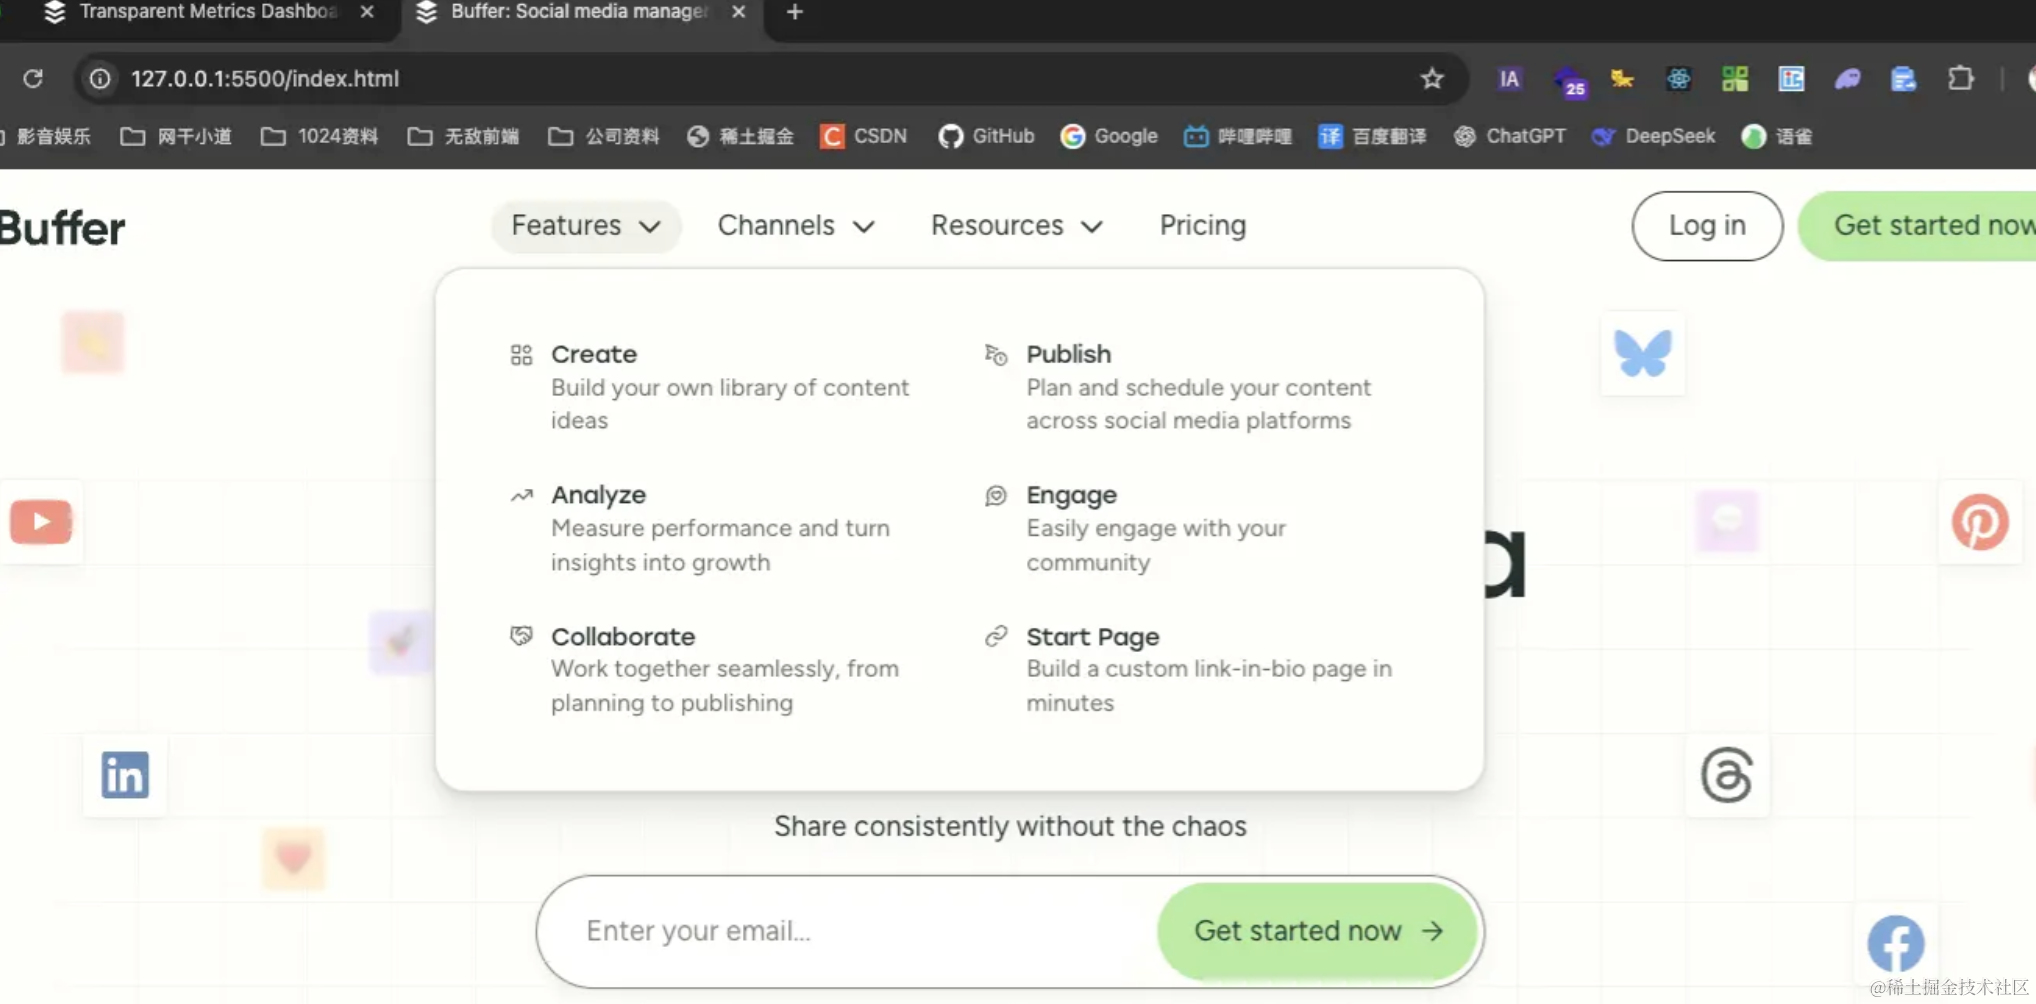The height and width of the screenshot is (1004, 2036).
Task: Open the 无敌前端 bookmark folder
Action: click(463, 136)
